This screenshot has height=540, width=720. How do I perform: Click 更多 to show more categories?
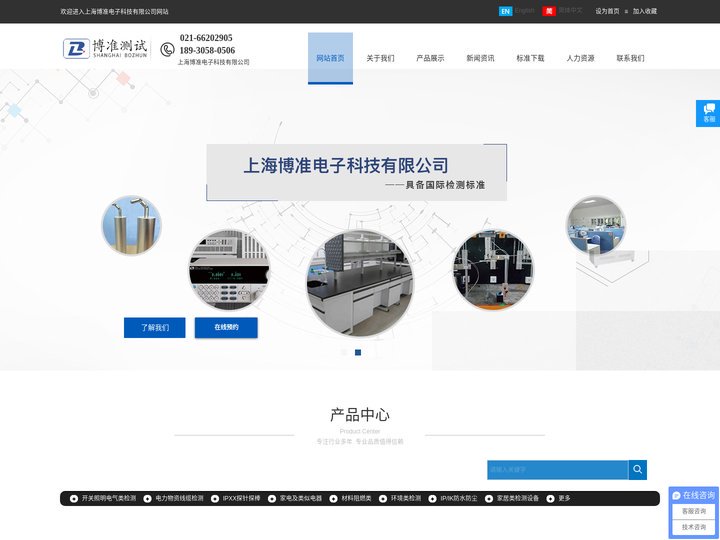564,498
